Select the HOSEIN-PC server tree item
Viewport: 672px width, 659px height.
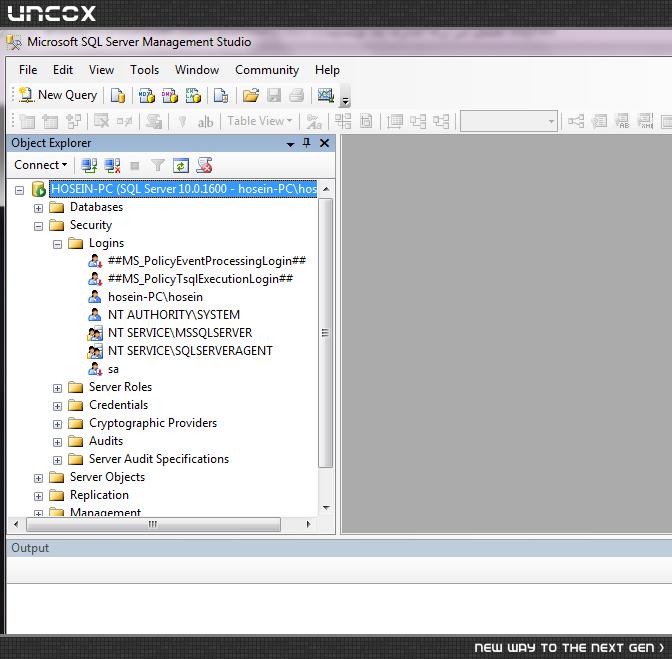183,189
